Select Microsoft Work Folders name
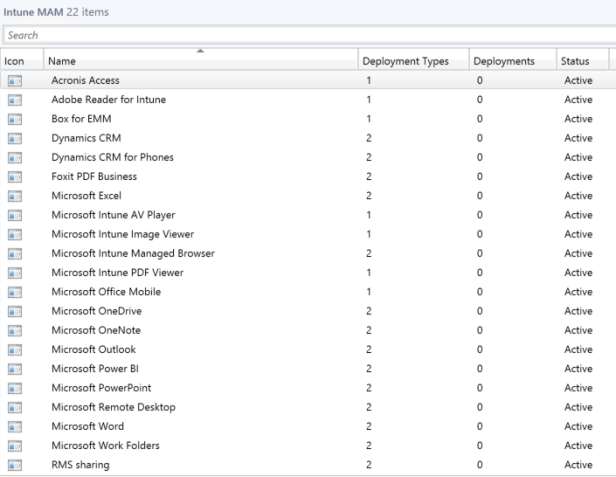The width and height of the screenshot is (616, 477). click(x=105, y=446)
